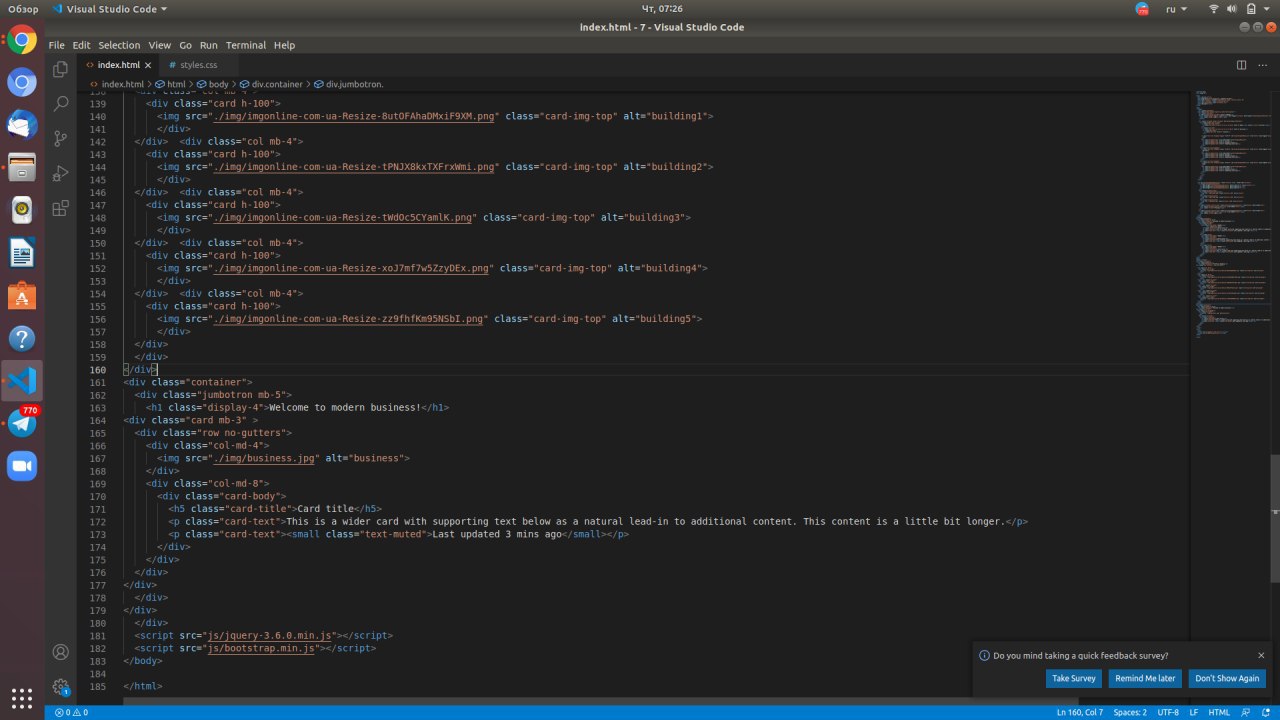Click the Telegram tray icon in top bar
The image size is (1280, 720).
tap(1142, 8)
